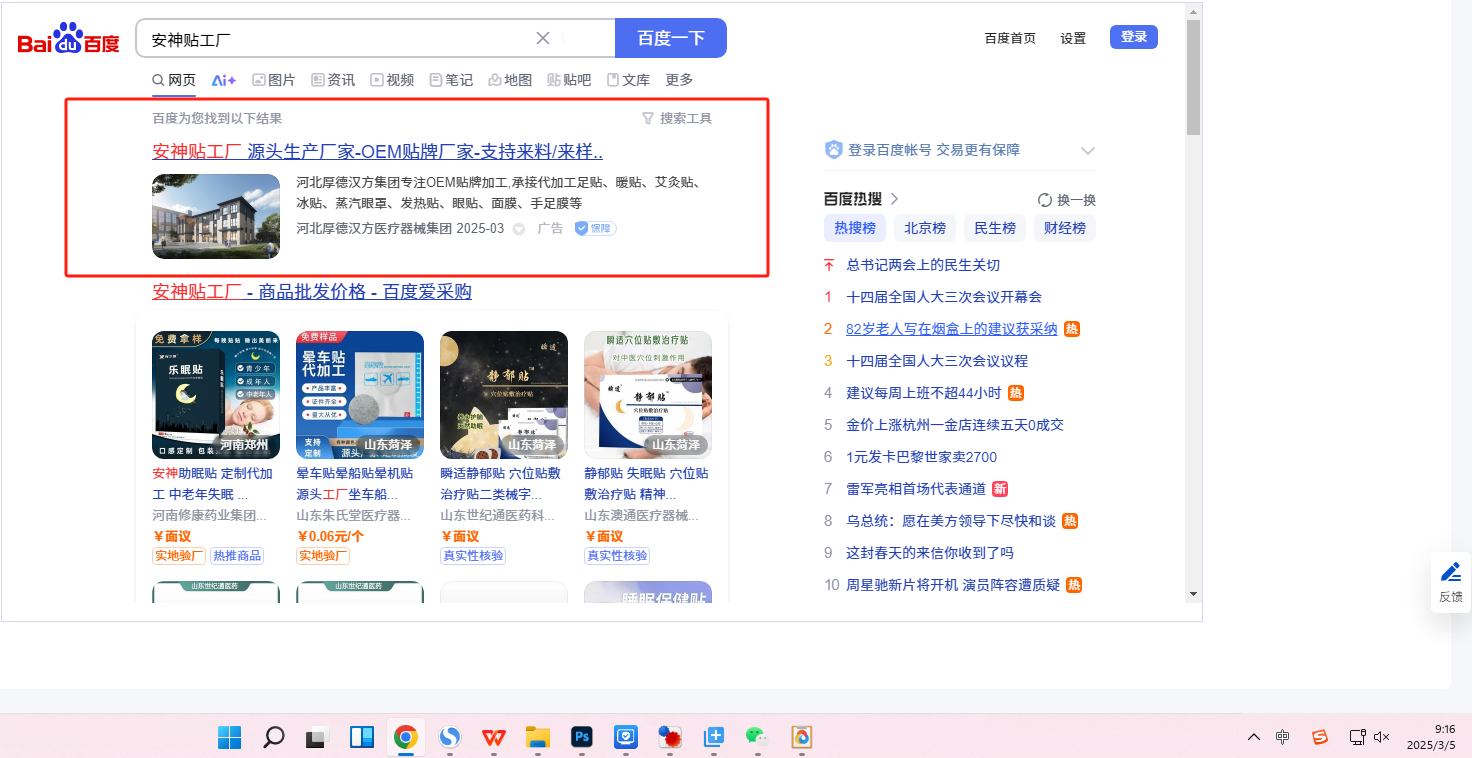Select the 民生榜 tab
Viewport: 1472px width, 758px height.
point(995,228)
